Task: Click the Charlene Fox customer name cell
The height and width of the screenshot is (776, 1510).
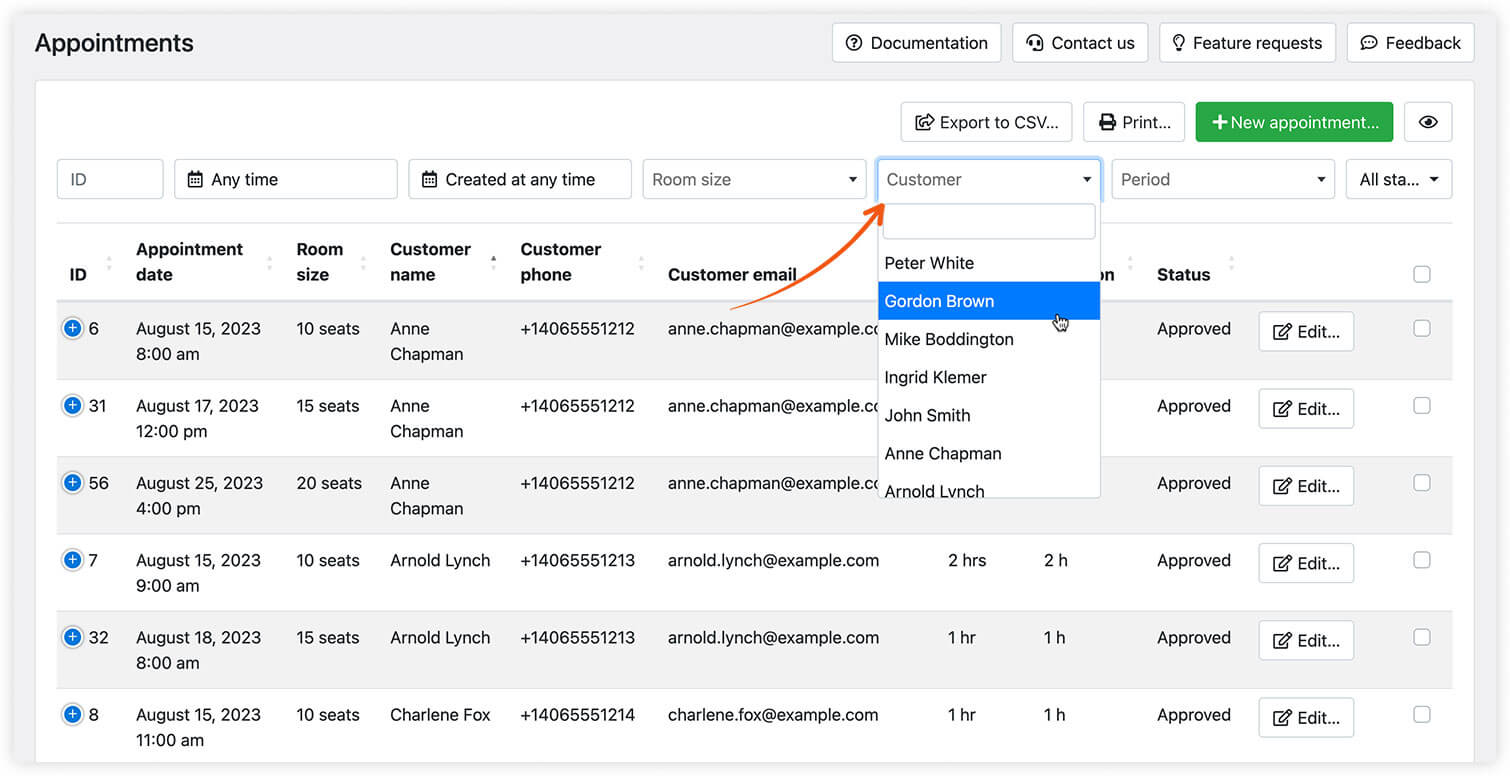Action: [440, 714]
